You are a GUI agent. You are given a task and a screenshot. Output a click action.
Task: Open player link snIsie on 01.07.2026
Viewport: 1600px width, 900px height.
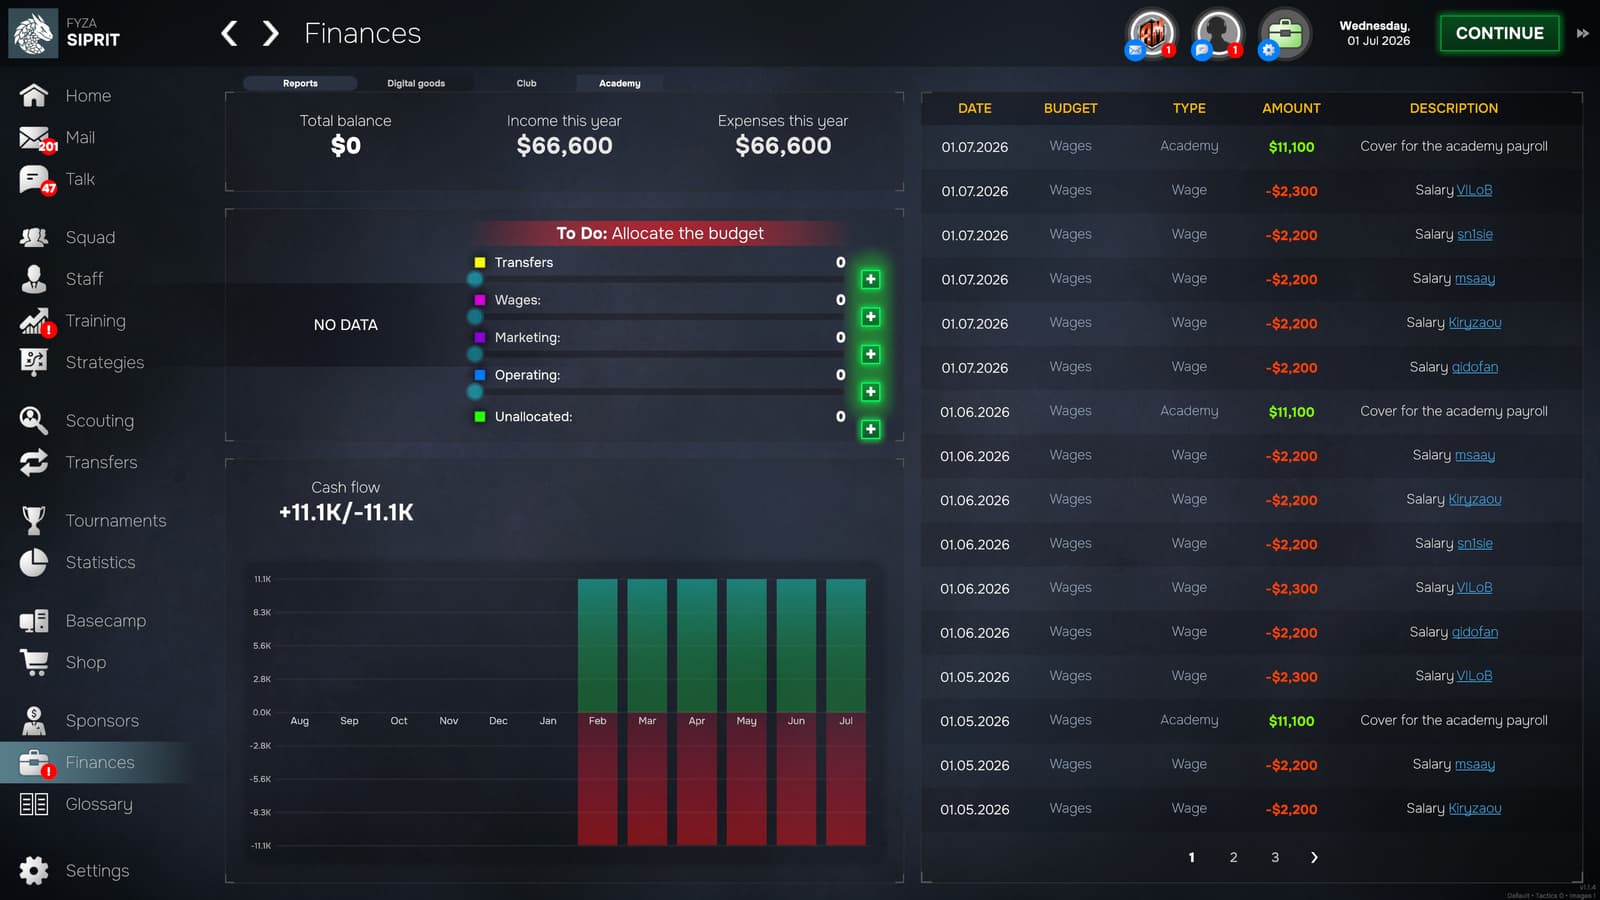(x=1474, y=234)
